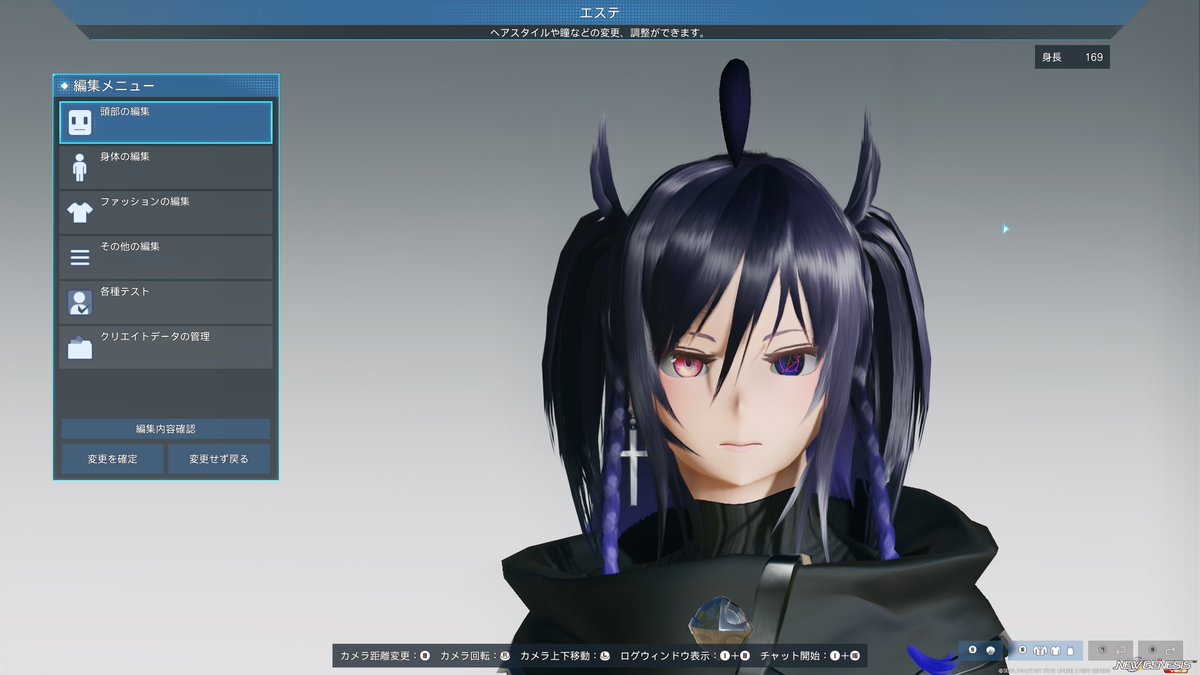1200x675 pixels.
Task: Toggle the lighting sphere icon
Action: click(990, 650)
